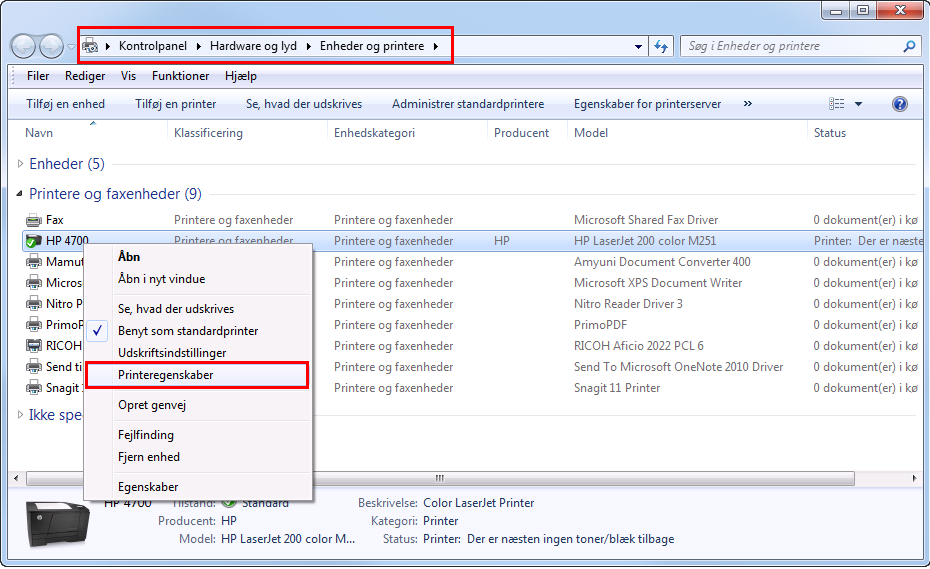Image resolution: width=930 pixels, height=569 pixels.
Task: Open the Funktioner menu
Action: click(180, 76)
